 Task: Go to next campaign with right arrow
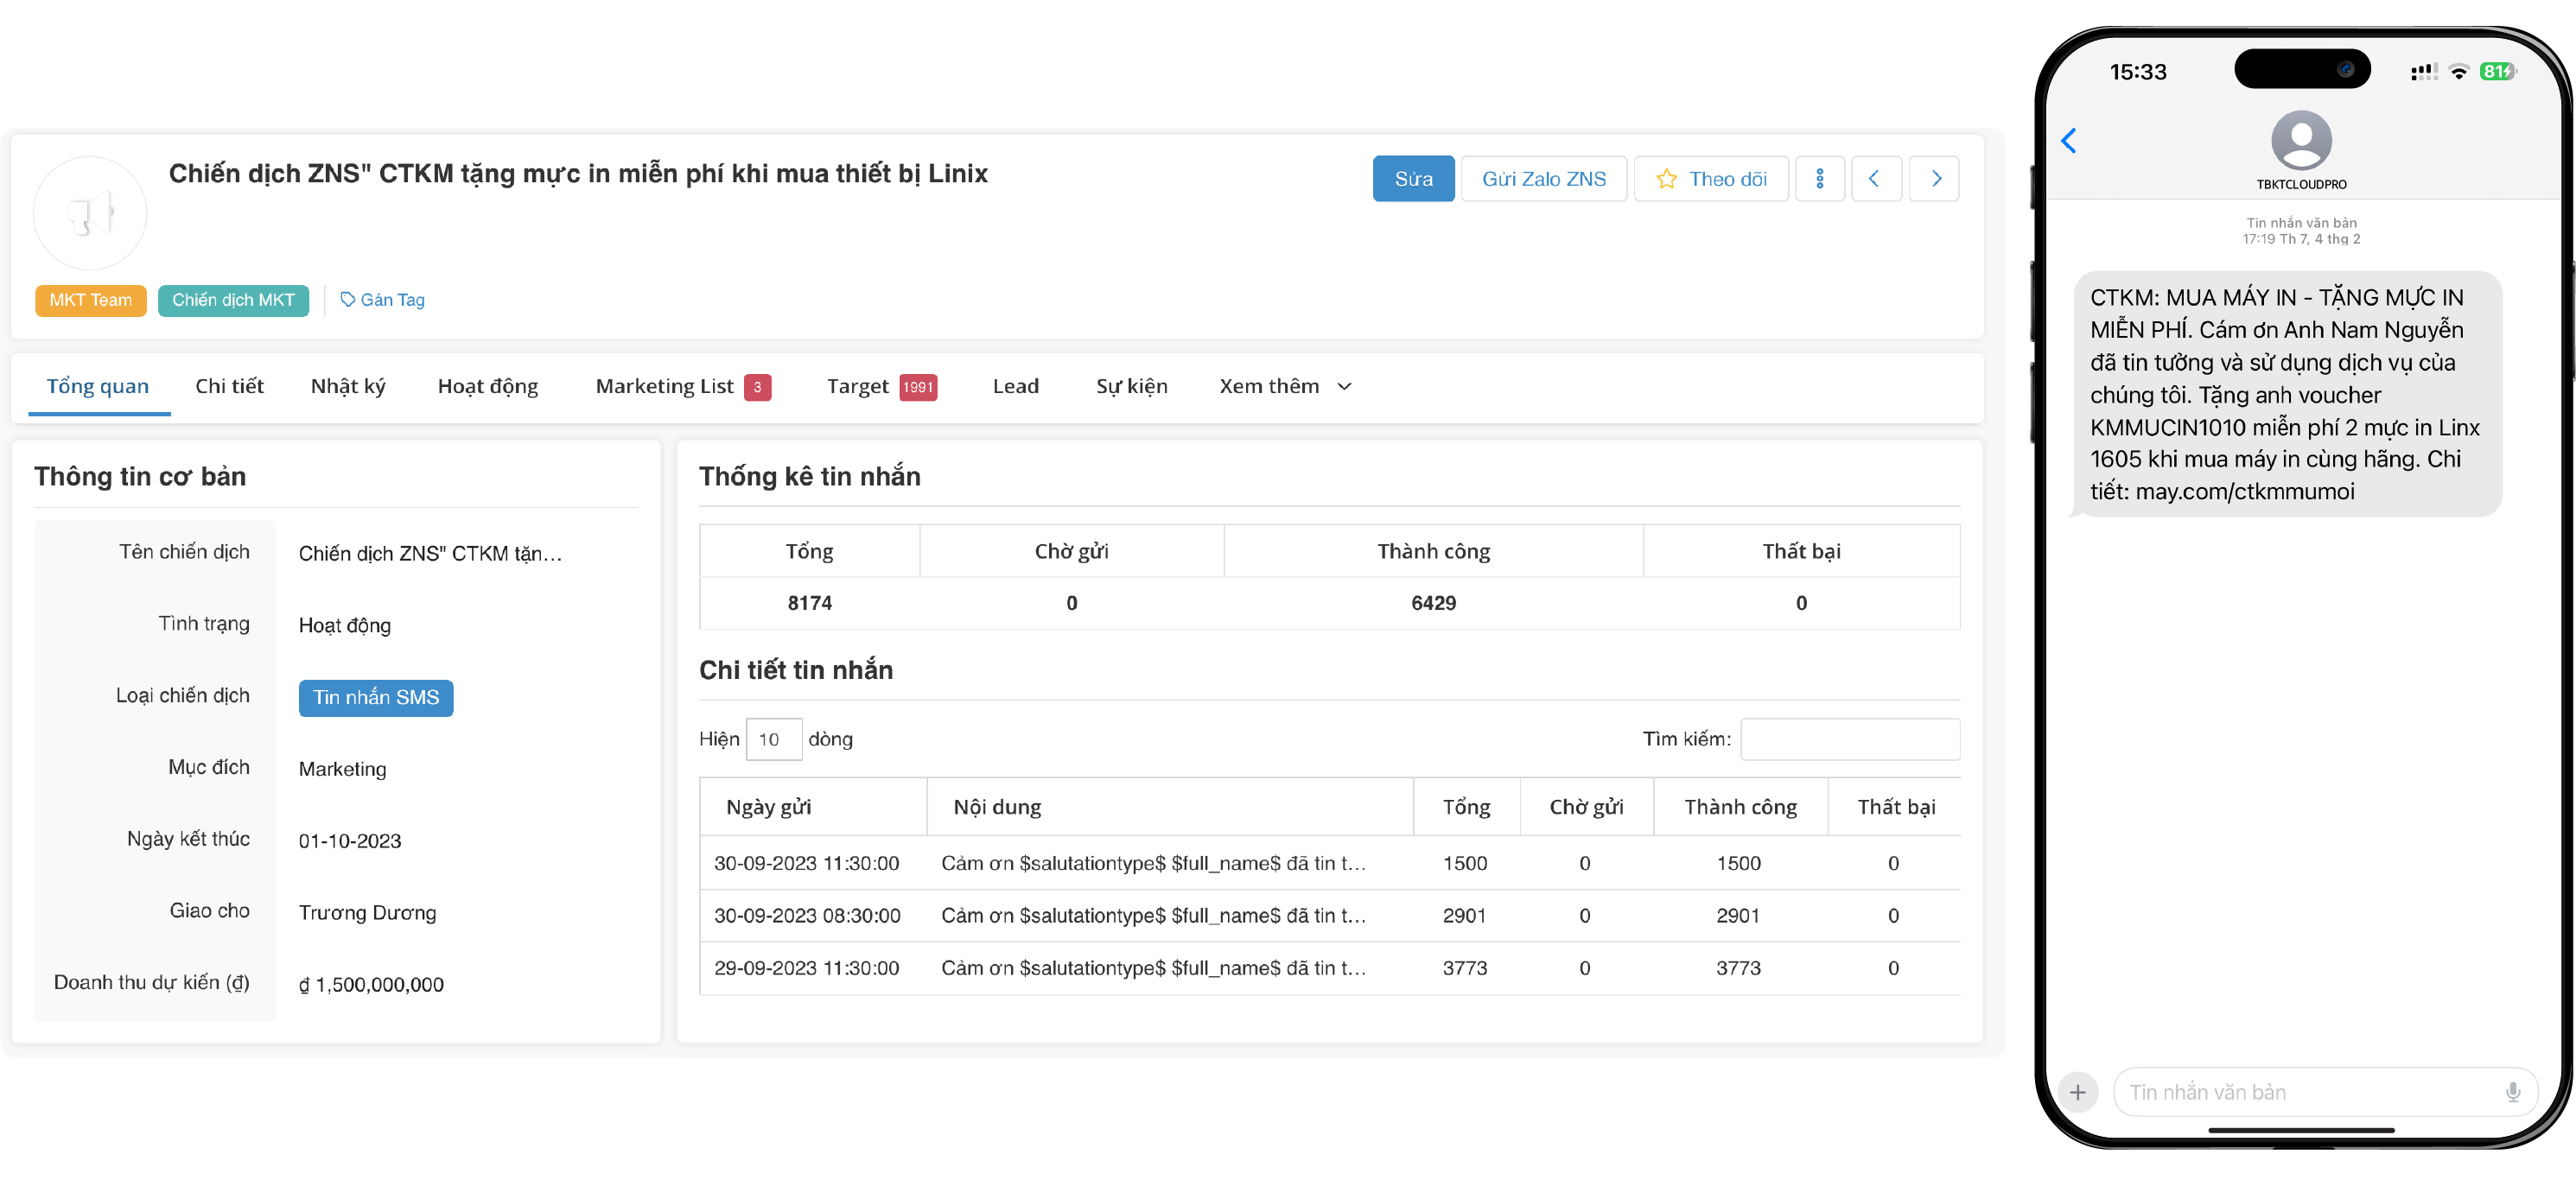pyautogui.click(x=1934, y=179)
